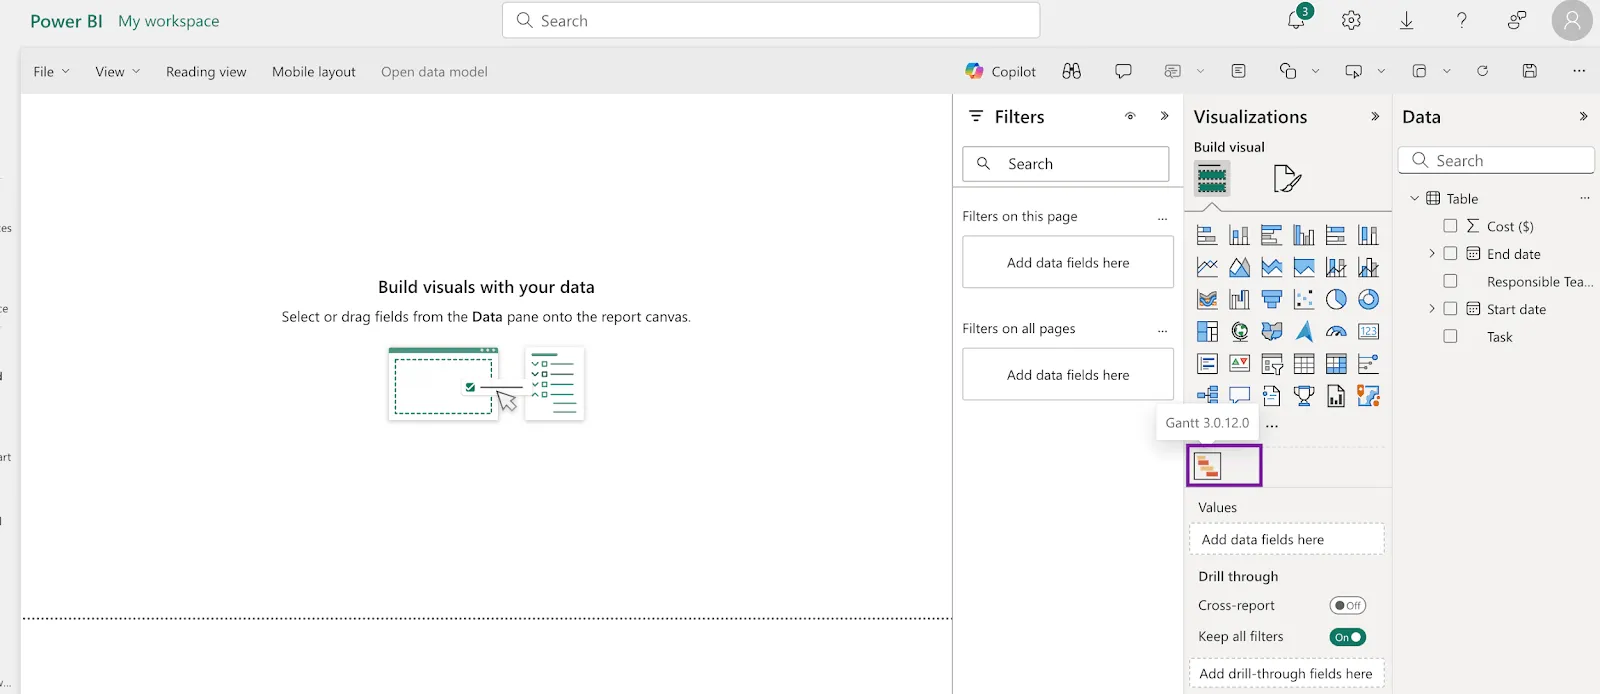Turn off Keep all filters
Image resolution: width=1600 pixels, height=694 pixels.
click(x=1348, y=637)
